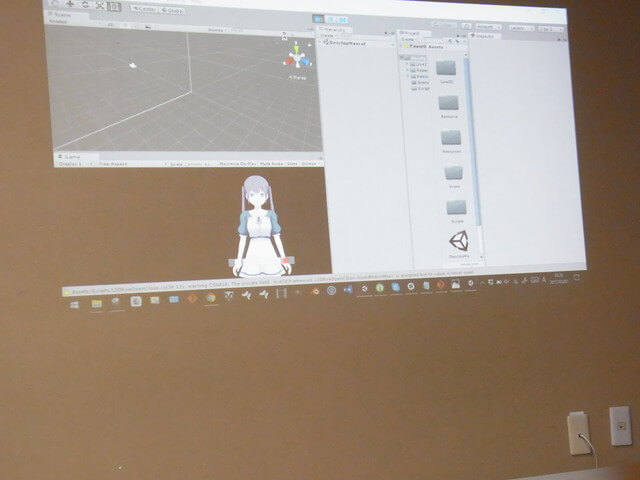640x480 pixels.
Task: Select the Rotate tool in Unity toolbar
Action: tap(85, 4)
